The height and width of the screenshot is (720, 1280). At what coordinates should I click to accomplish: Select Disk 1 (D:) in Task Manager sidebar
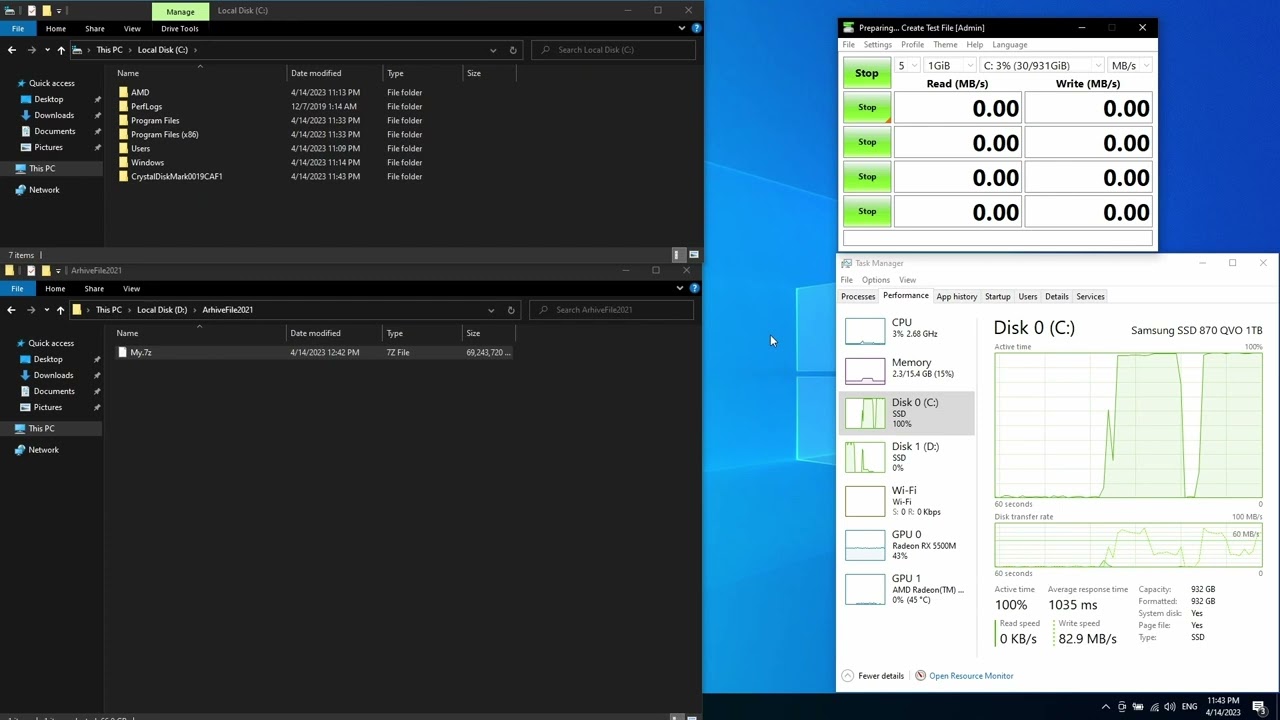[906, 457]
